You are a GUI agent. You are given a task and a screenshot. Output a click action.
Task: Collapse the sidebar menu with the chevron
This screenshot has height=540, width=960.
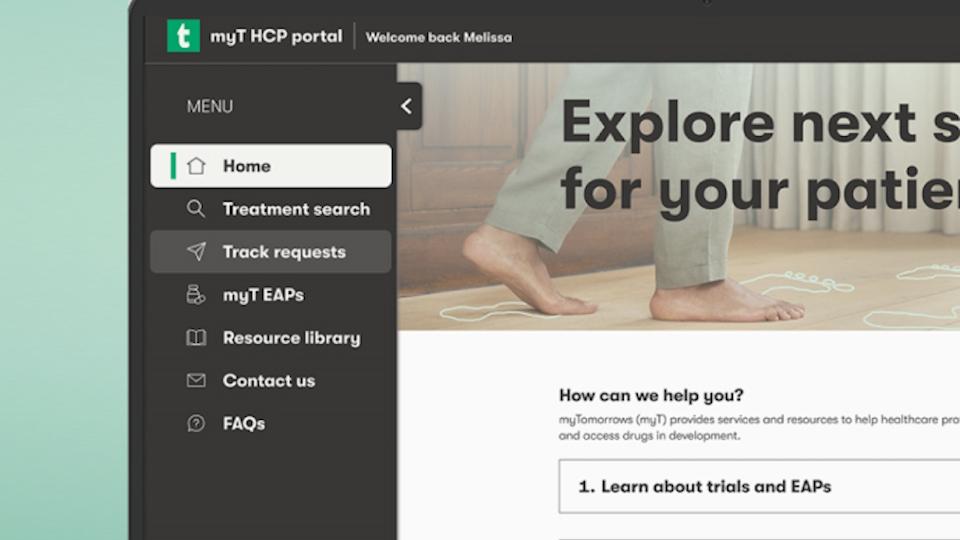407,106
